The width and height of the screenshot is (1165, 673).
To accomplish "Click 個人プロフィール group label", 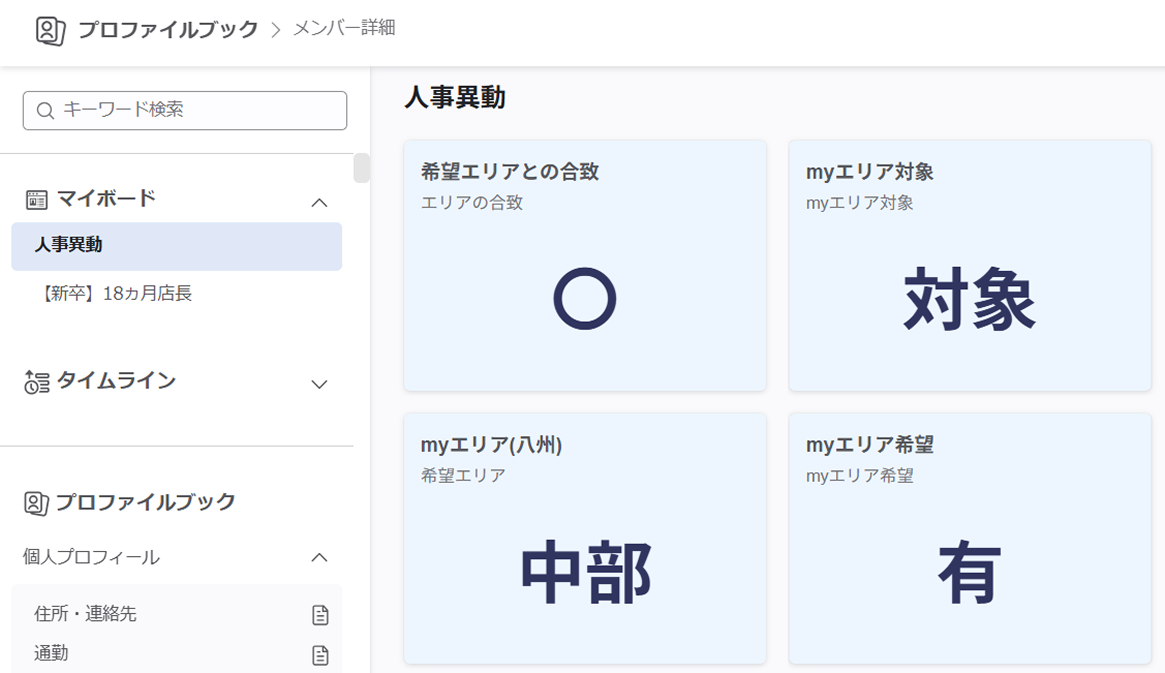I will 91,557.
